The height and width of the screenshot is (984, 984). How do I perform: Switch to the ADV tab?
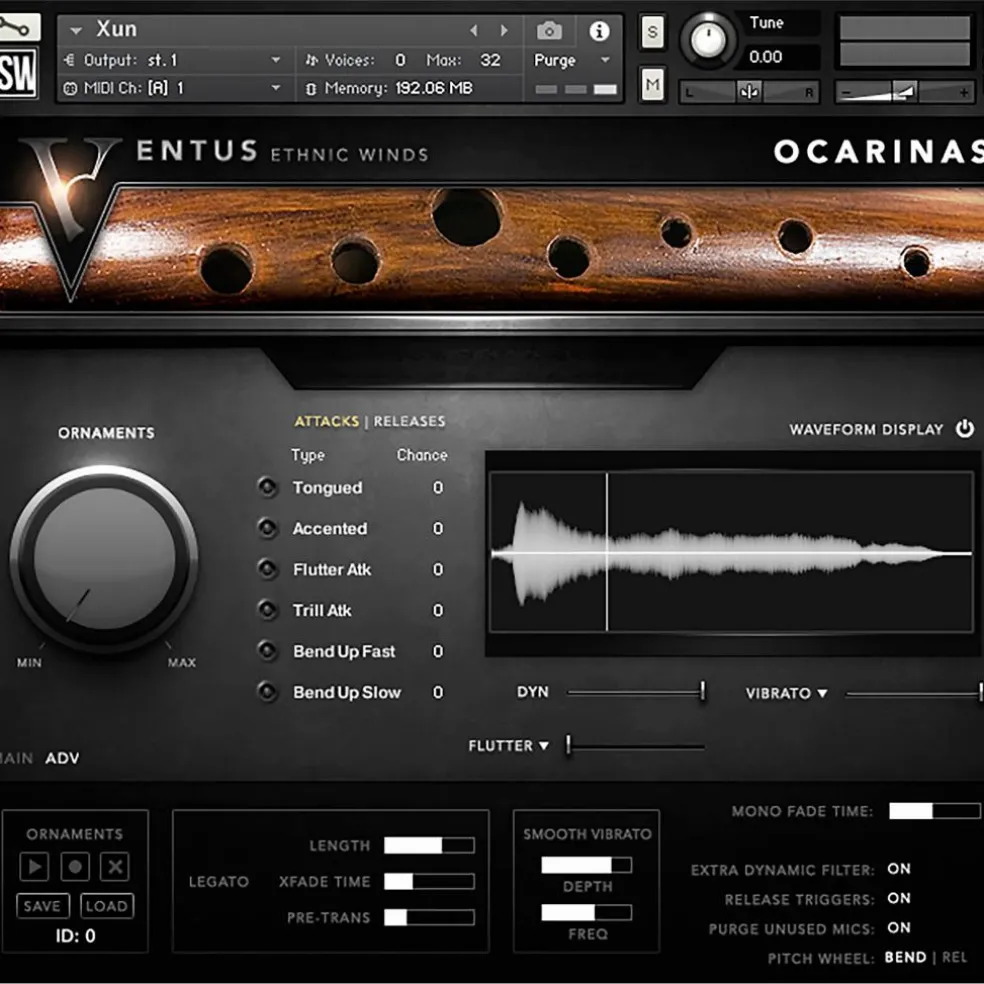(62, 758)
